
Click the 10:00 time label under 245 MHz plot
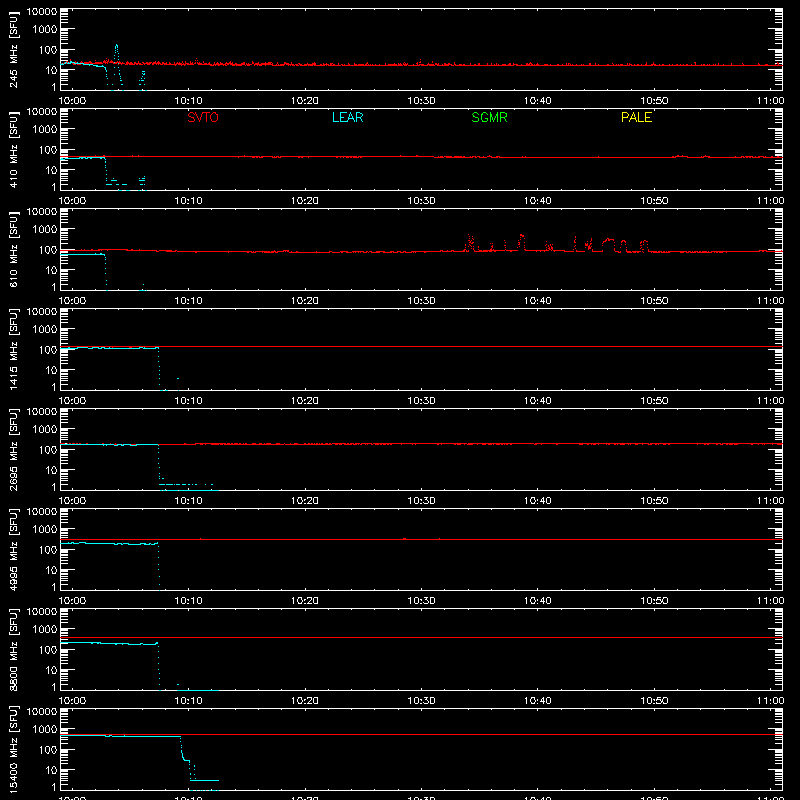[72, 101]
